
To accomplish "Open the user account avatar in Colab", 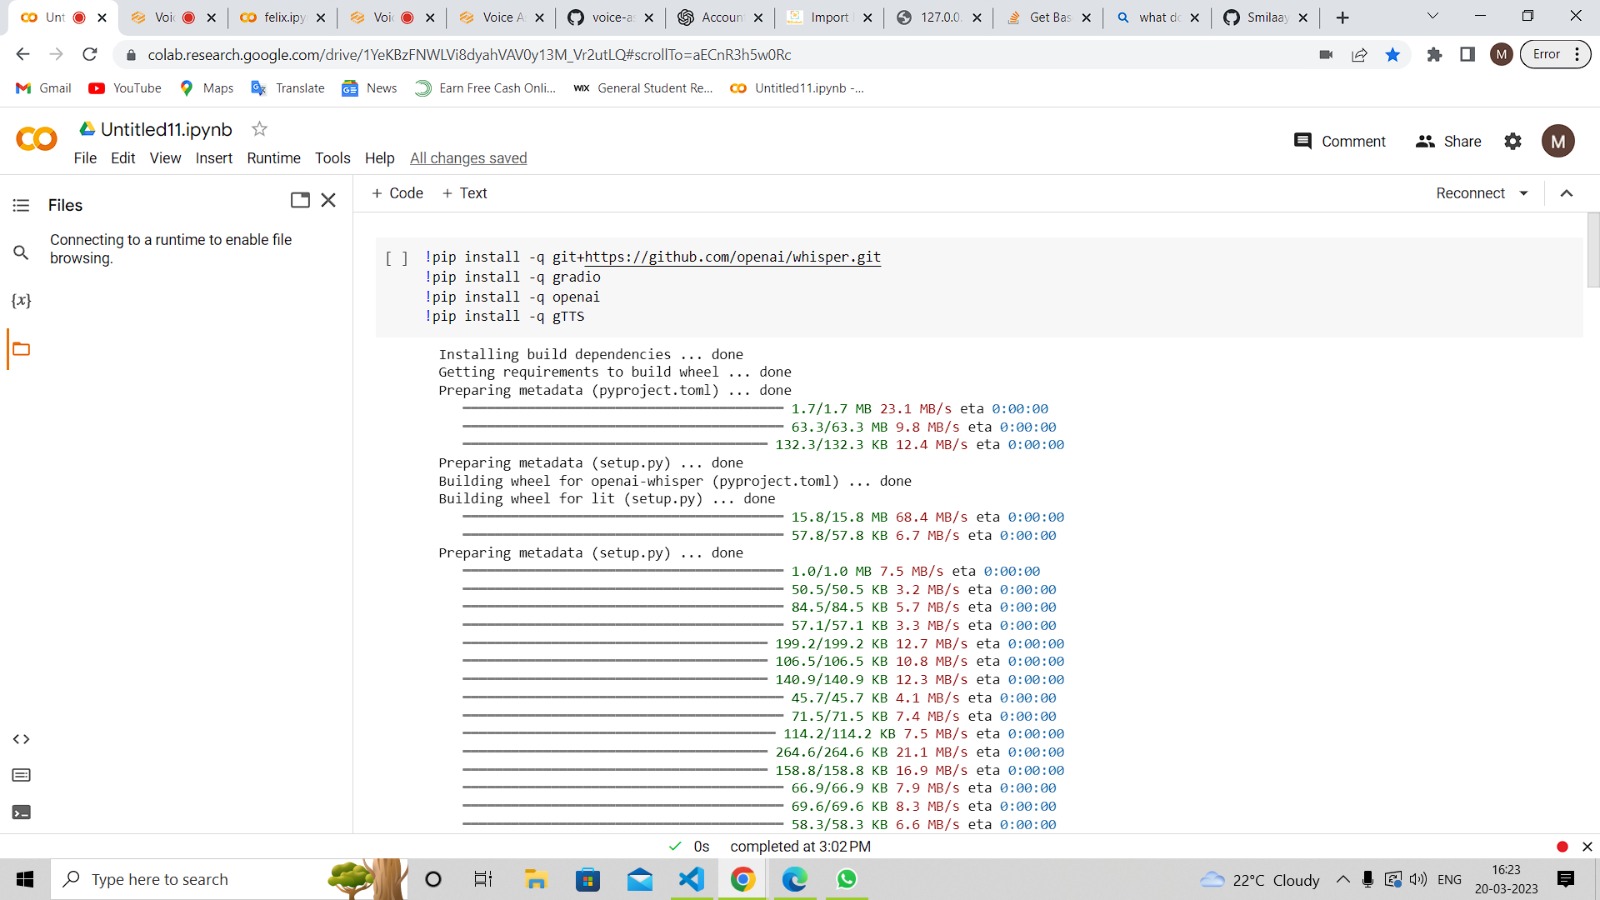I will 1558,142.
